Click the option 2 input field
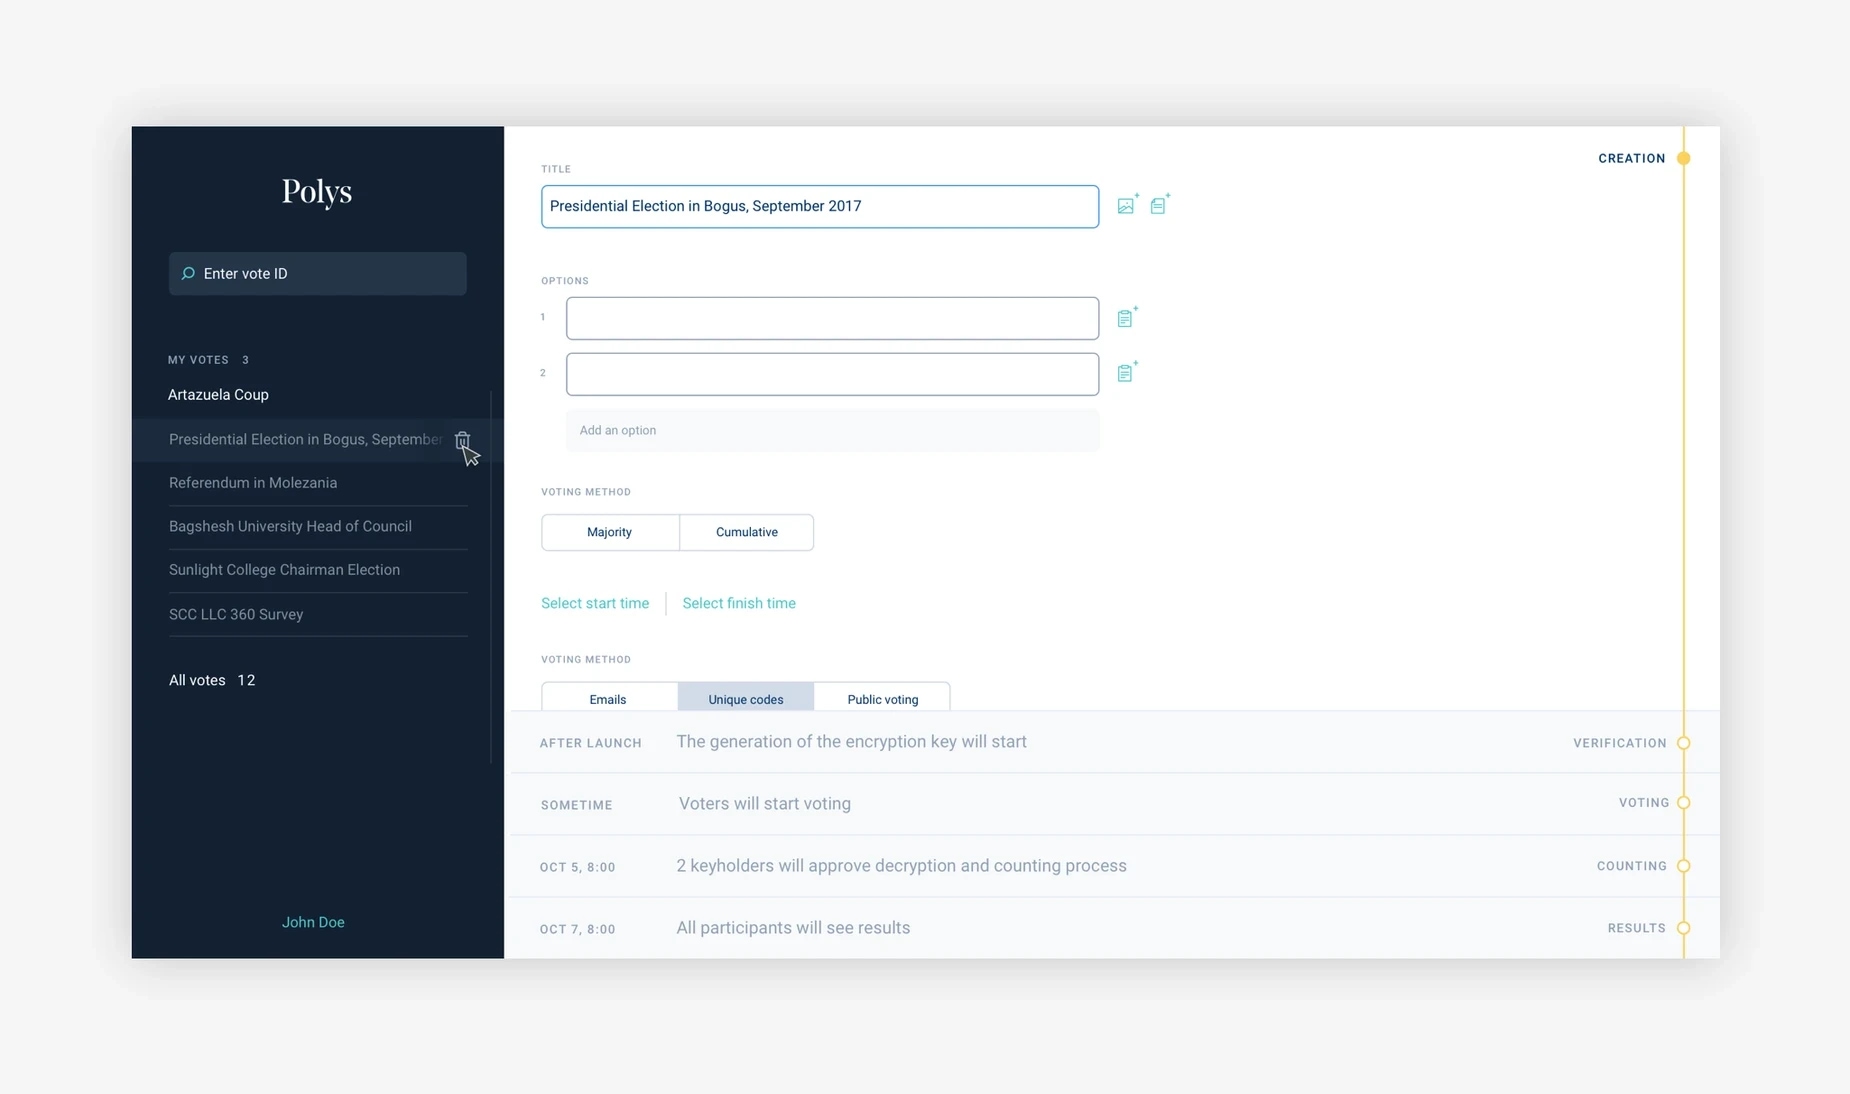Screen dimensions: 1850x1094 pos(832,374)
